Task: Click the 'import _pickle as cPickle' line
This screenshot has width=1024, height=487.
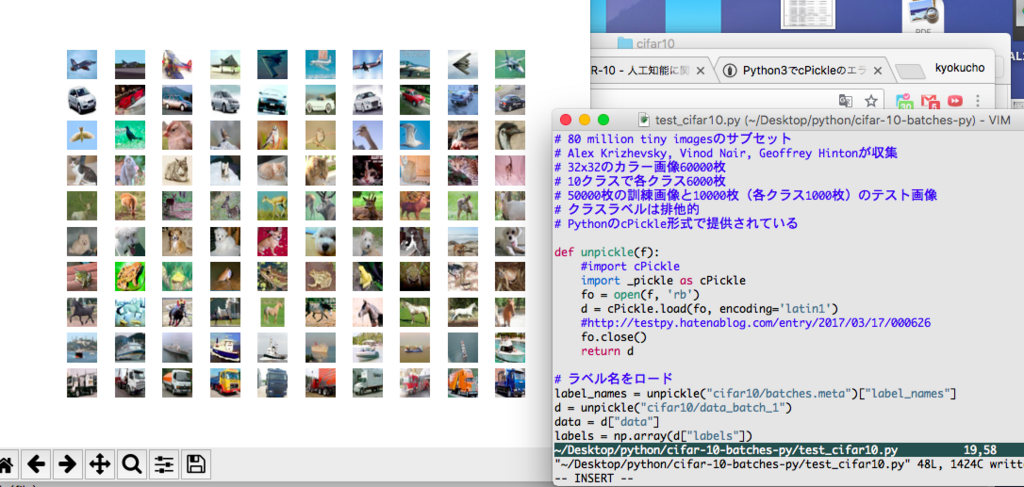Action: click(x=663, y=281)
